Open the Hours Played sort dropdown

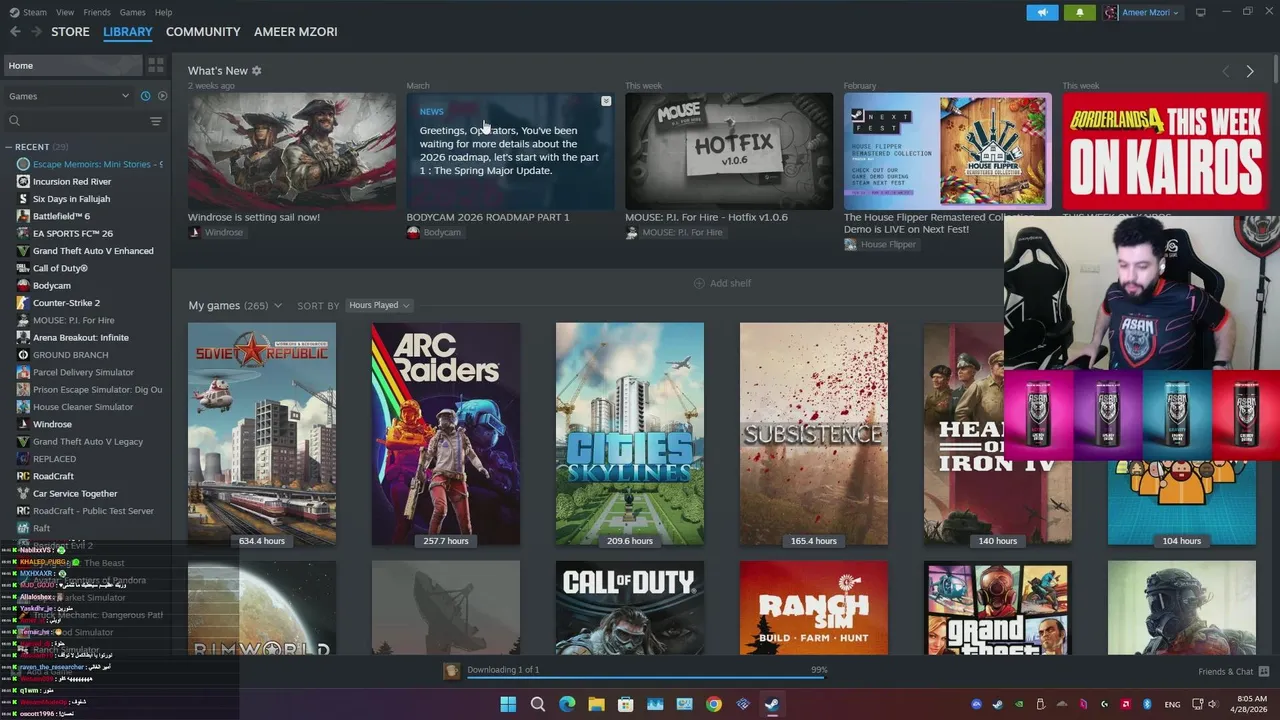(x=379, y=305)
